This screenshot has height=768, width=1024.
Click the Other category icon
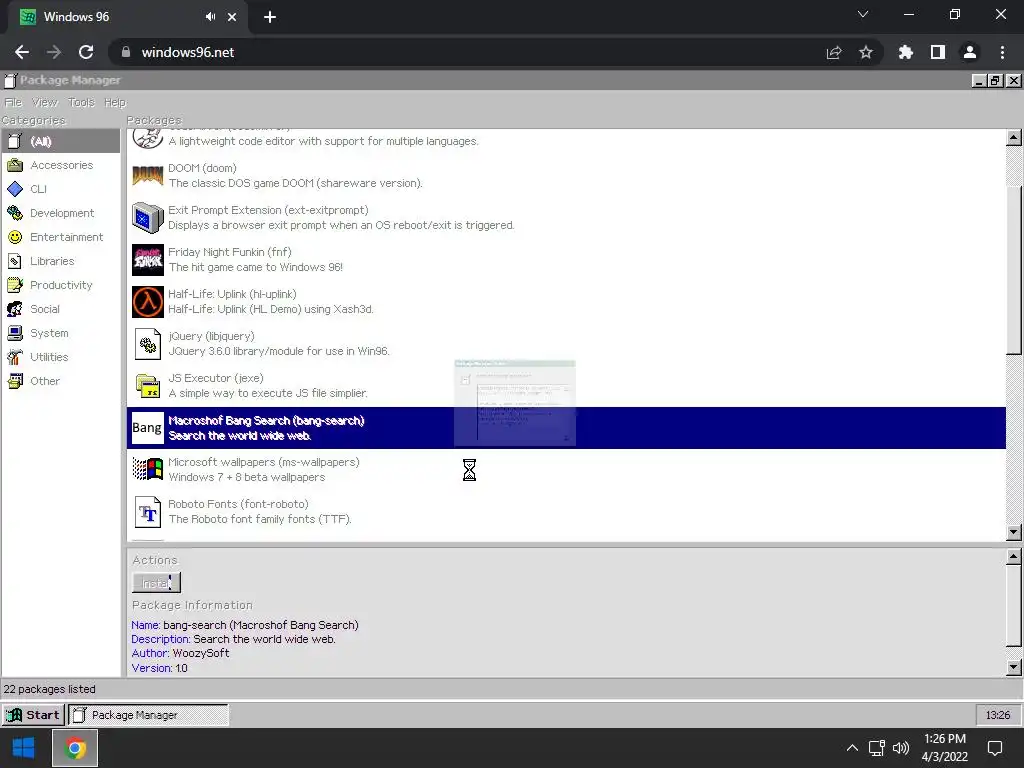pos(15,381)
